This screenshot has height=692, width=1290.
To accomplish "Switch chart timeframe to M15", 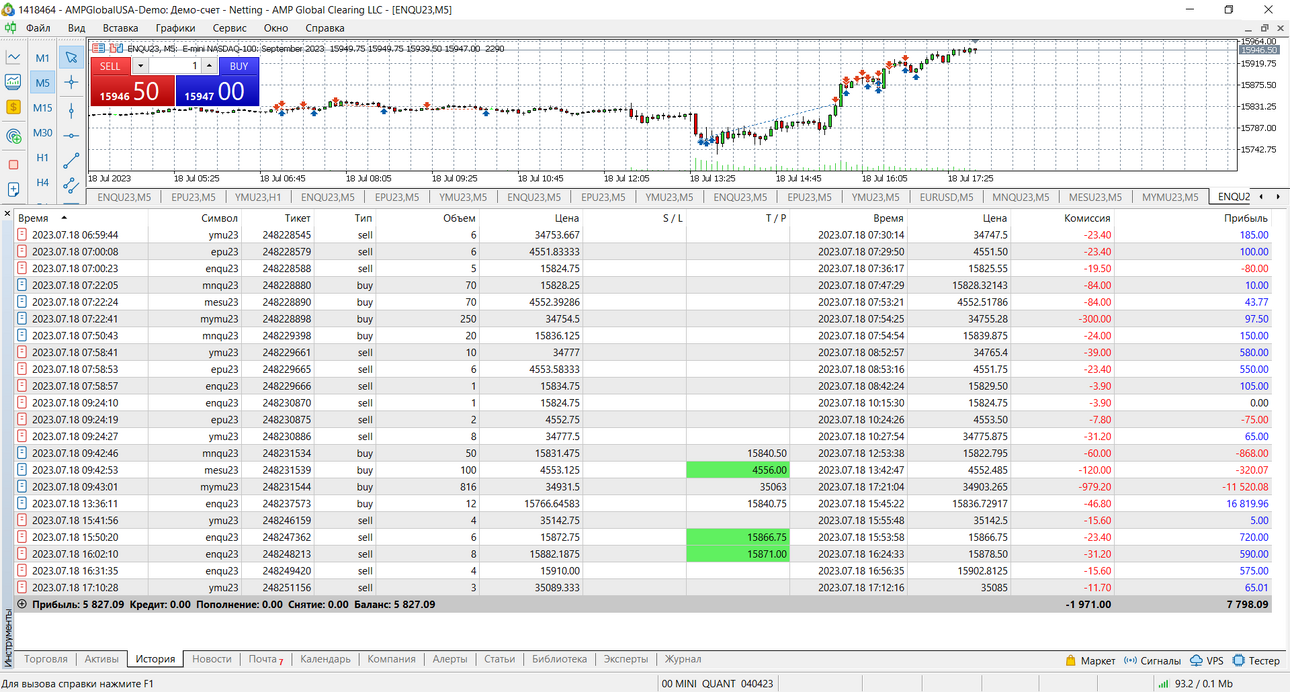I will tap(43, 108).
